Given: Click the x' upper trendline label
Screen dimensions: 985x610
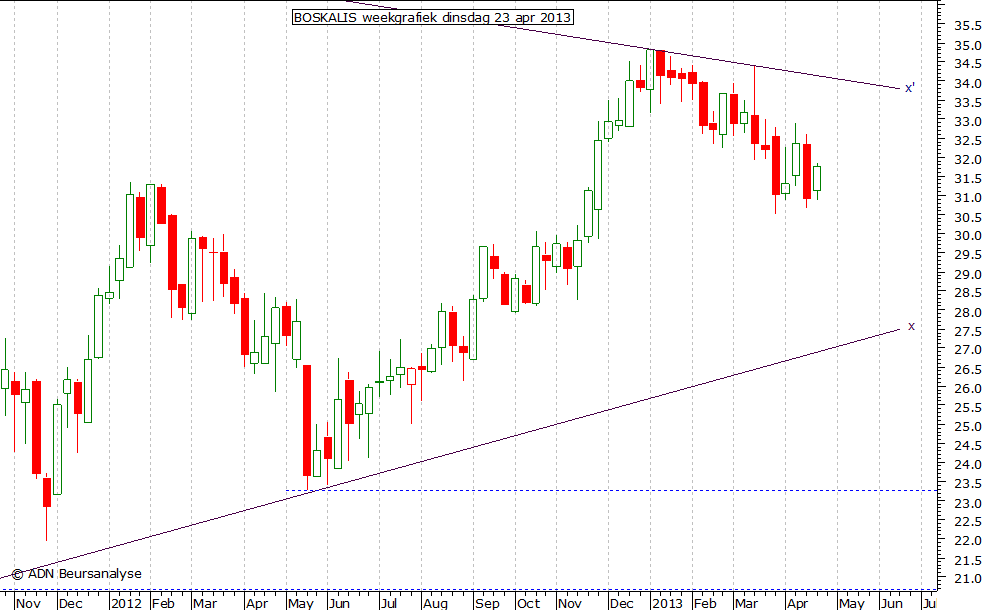Looking at the screenshot, I should (910, 88).
